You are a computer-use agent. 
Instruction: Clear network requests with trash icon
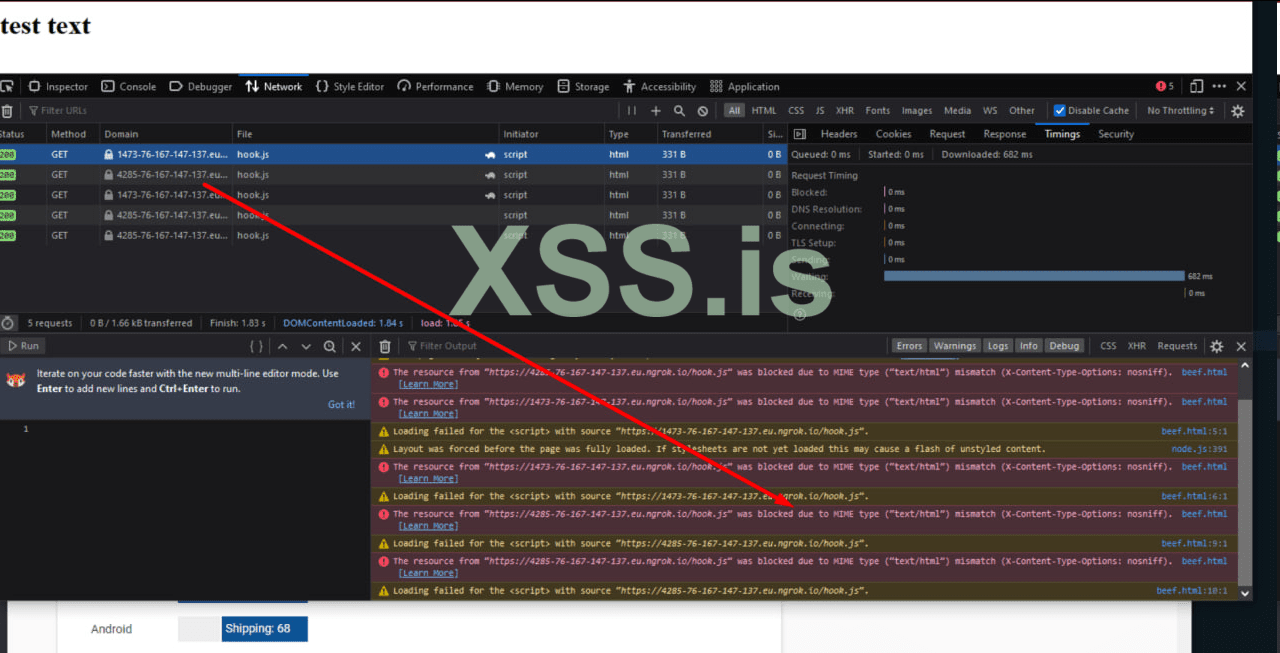click(7, 111)
